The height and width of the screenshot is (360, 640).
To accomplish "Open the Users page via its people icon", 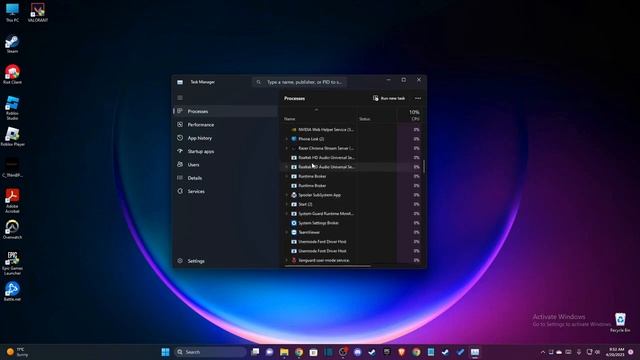I will 180,164.
